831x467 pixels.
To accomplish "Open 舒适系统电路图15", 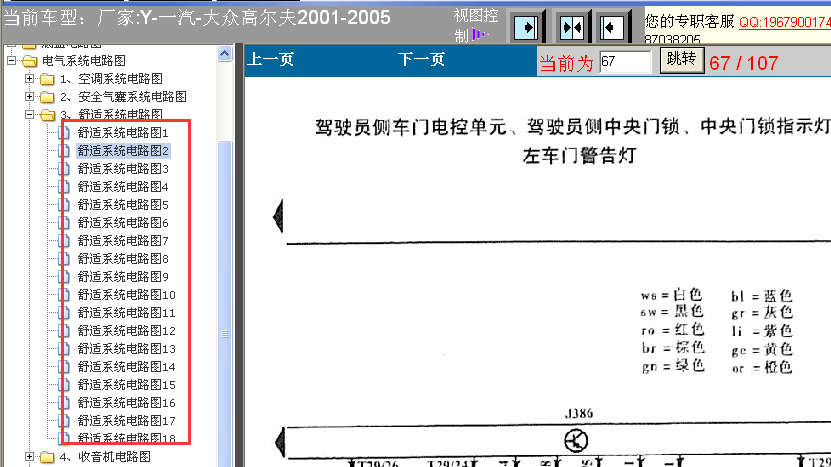I will click(x=127, y=385).
